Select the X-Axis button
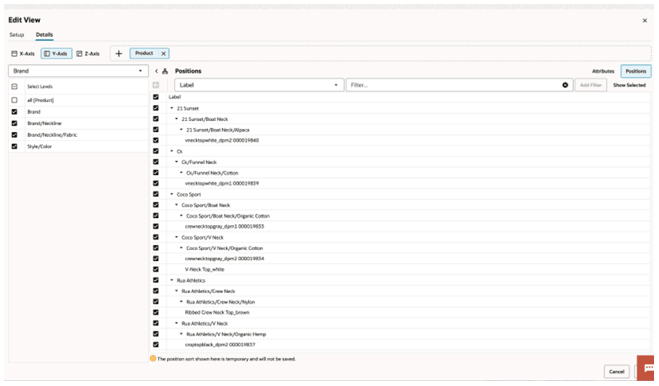 click(x=23, y=53)
